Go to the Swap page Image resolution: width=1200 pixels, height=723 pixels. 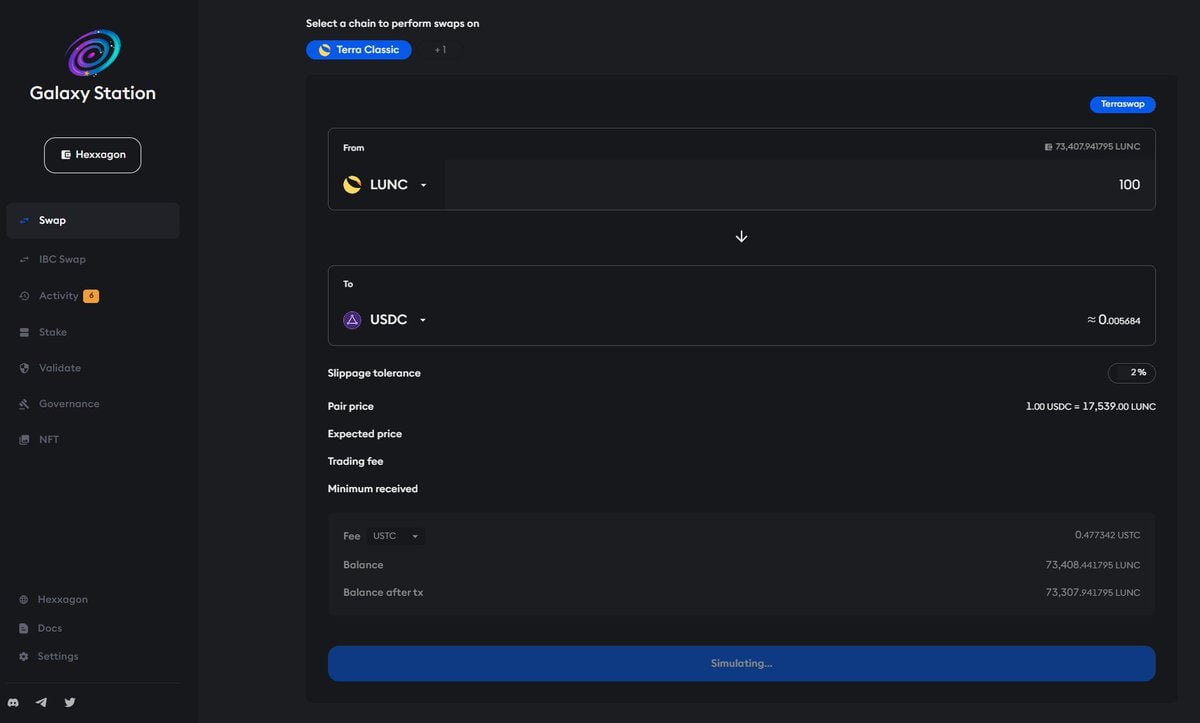coord(93,221)
